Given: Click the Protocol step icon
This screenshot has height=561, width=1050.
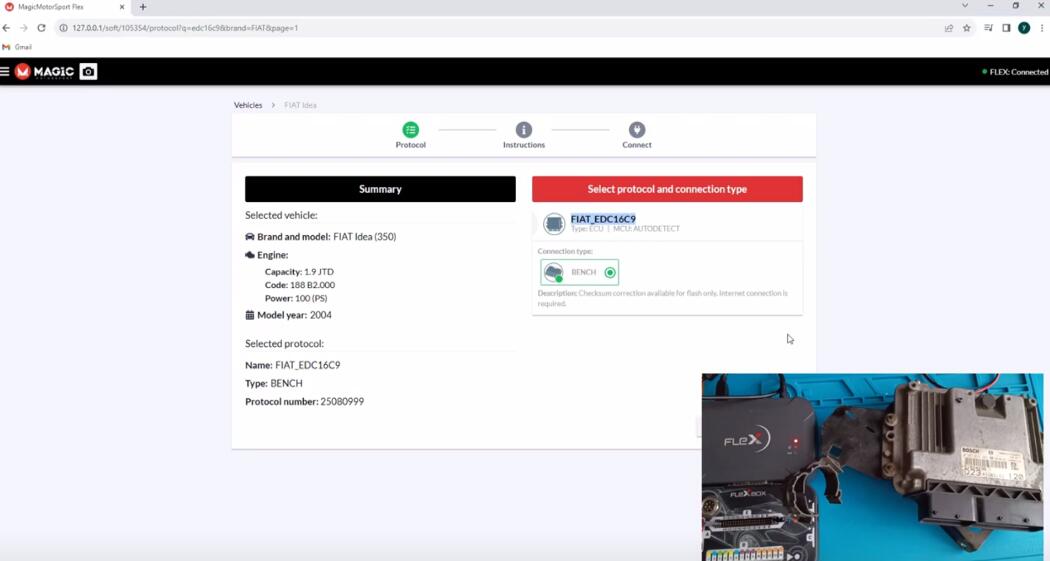Looking at the screenshot, I should tap(410, 130).
